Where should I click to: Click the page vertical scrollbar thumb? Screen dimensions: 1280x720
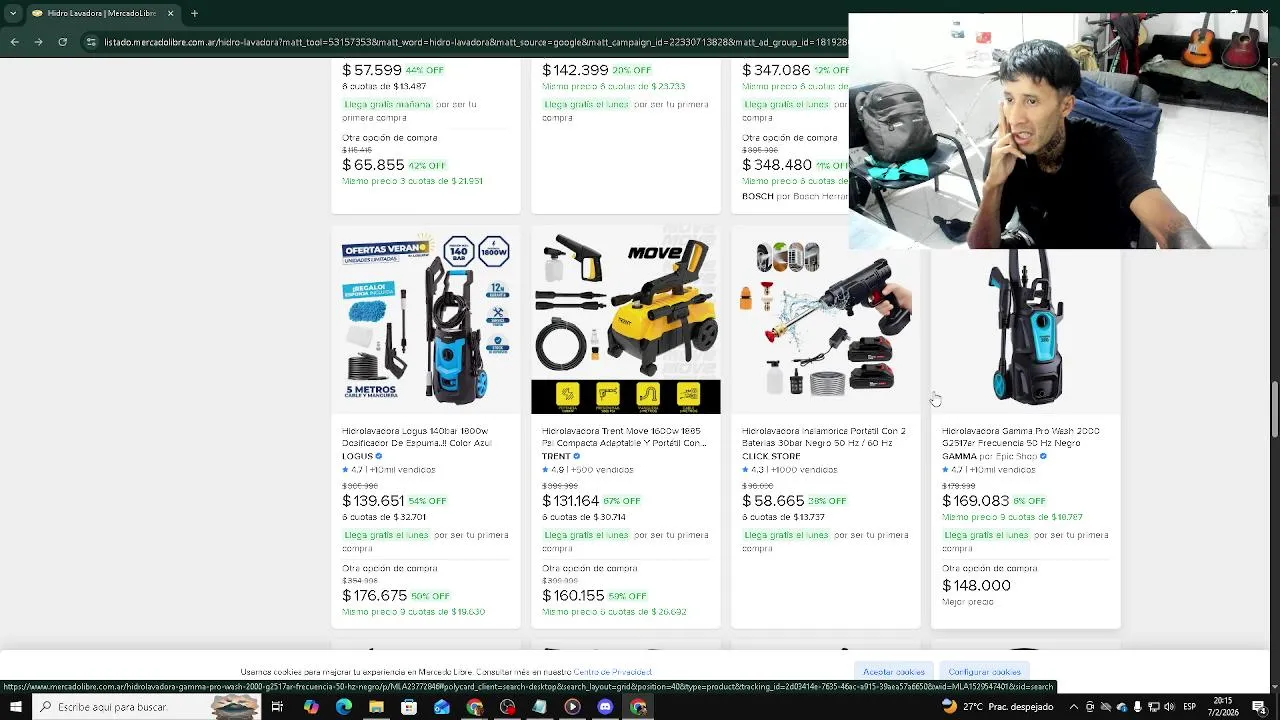pyautogui.click(x=1274, y=409)
